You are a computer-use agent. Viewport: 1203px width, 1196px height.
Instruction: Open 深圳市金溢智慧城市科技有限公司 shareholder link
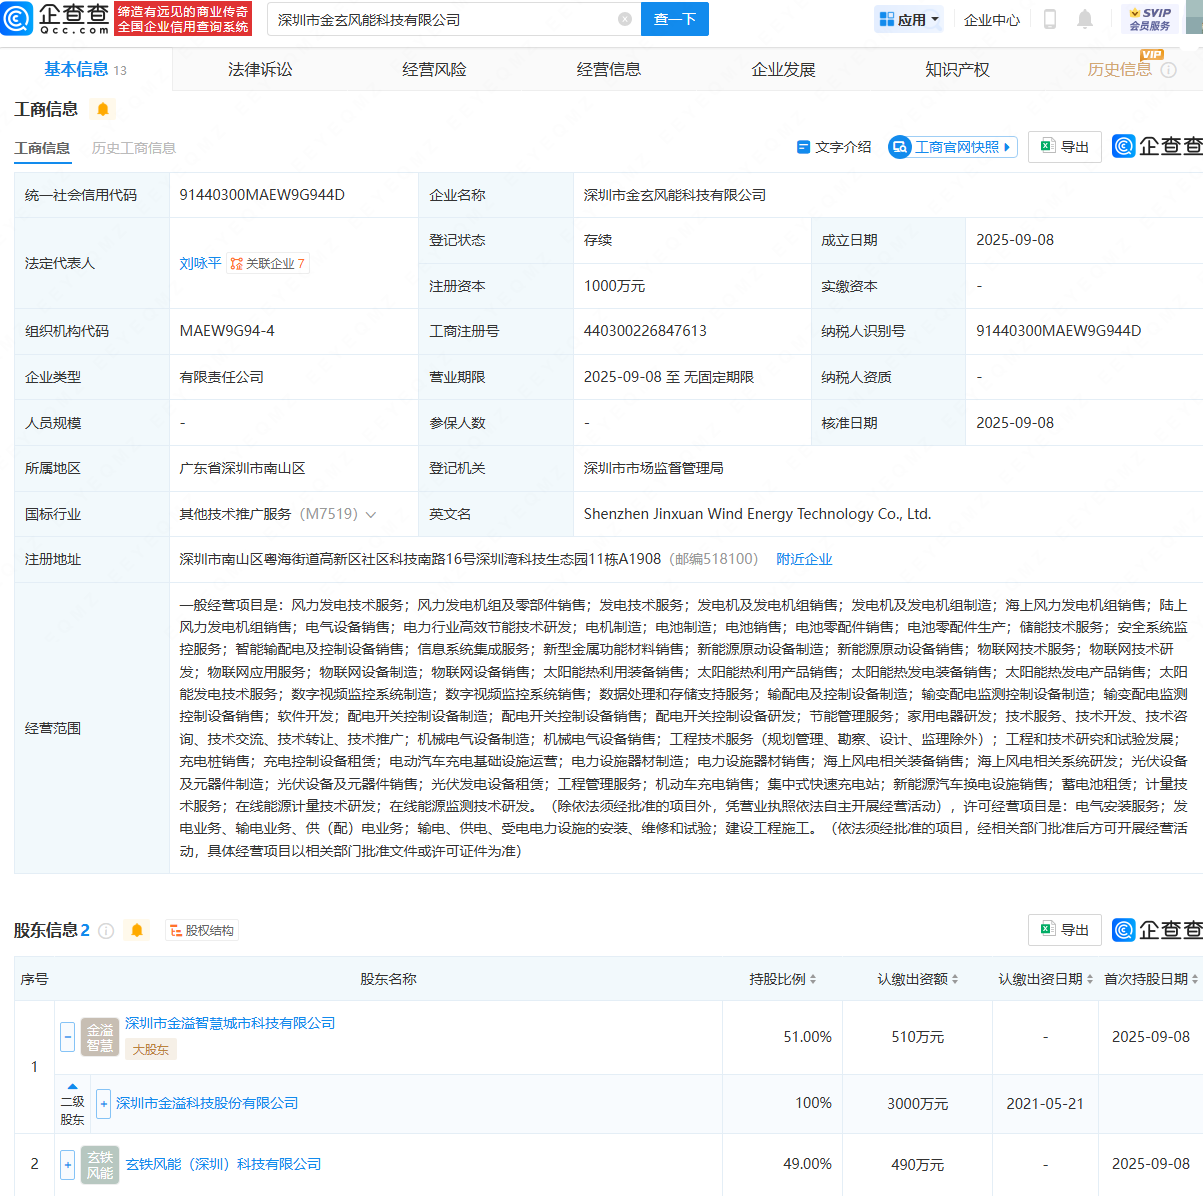(x=230, y=1023)
